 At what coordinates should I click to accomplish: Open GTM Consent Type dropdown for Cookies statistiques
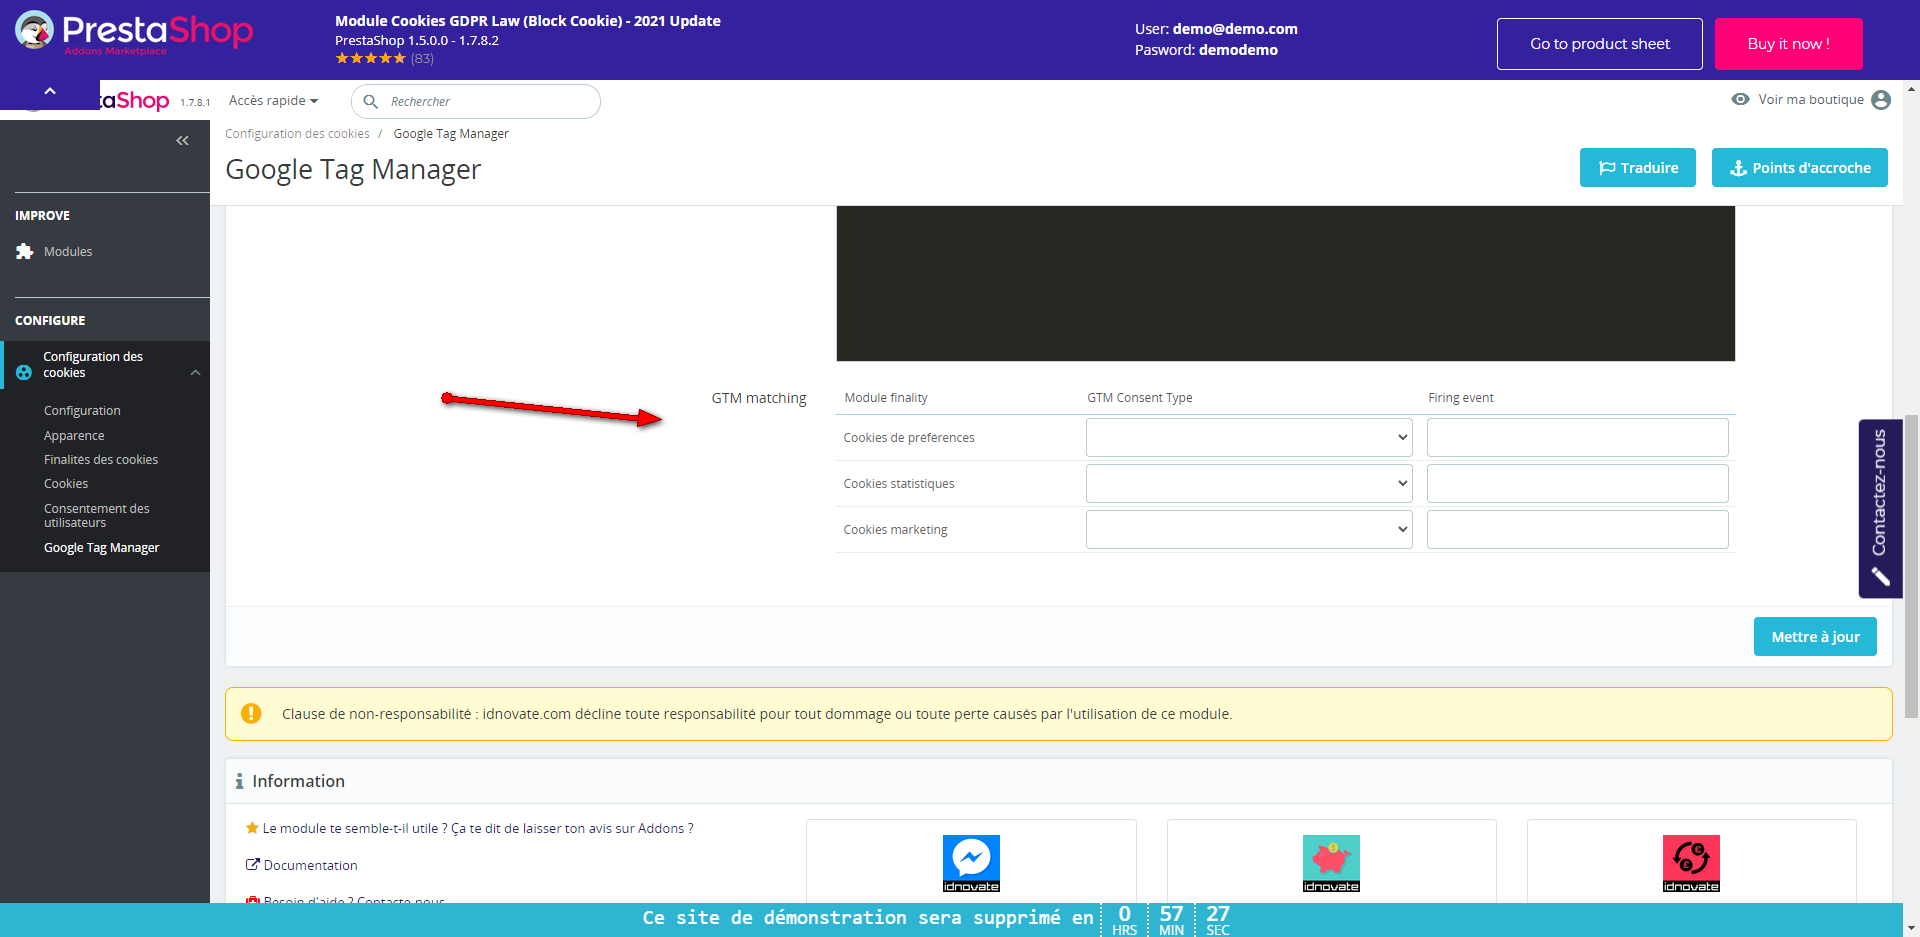(x=1249, y=483)
